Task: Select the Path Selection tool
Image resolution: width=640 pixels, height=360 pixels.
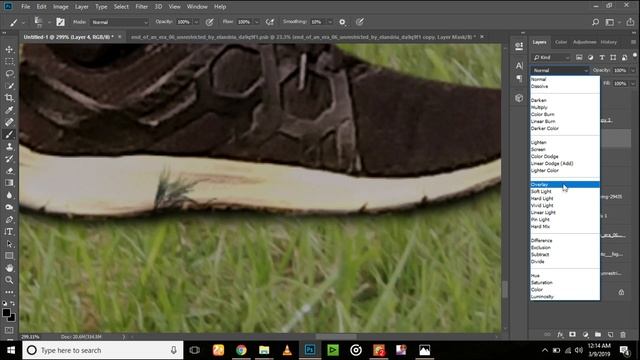Action: pos(9,244)
